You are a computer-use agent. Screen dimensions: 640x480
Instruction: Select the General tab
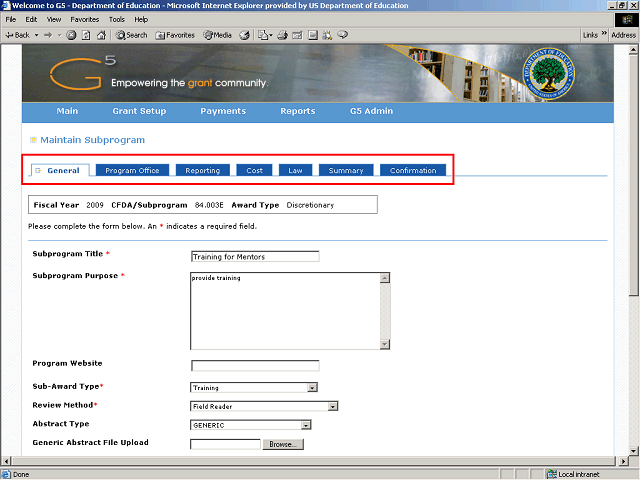60,170
